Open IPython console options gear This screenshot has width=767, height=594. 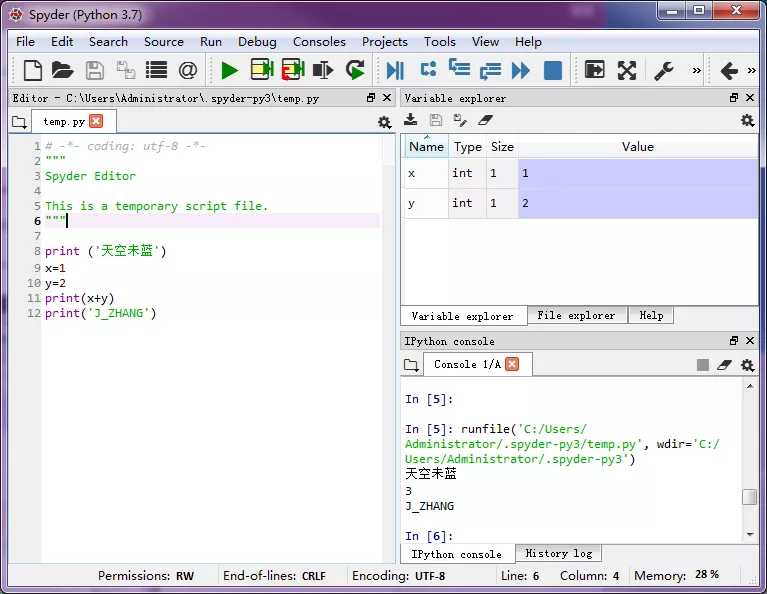pos(747,365)
